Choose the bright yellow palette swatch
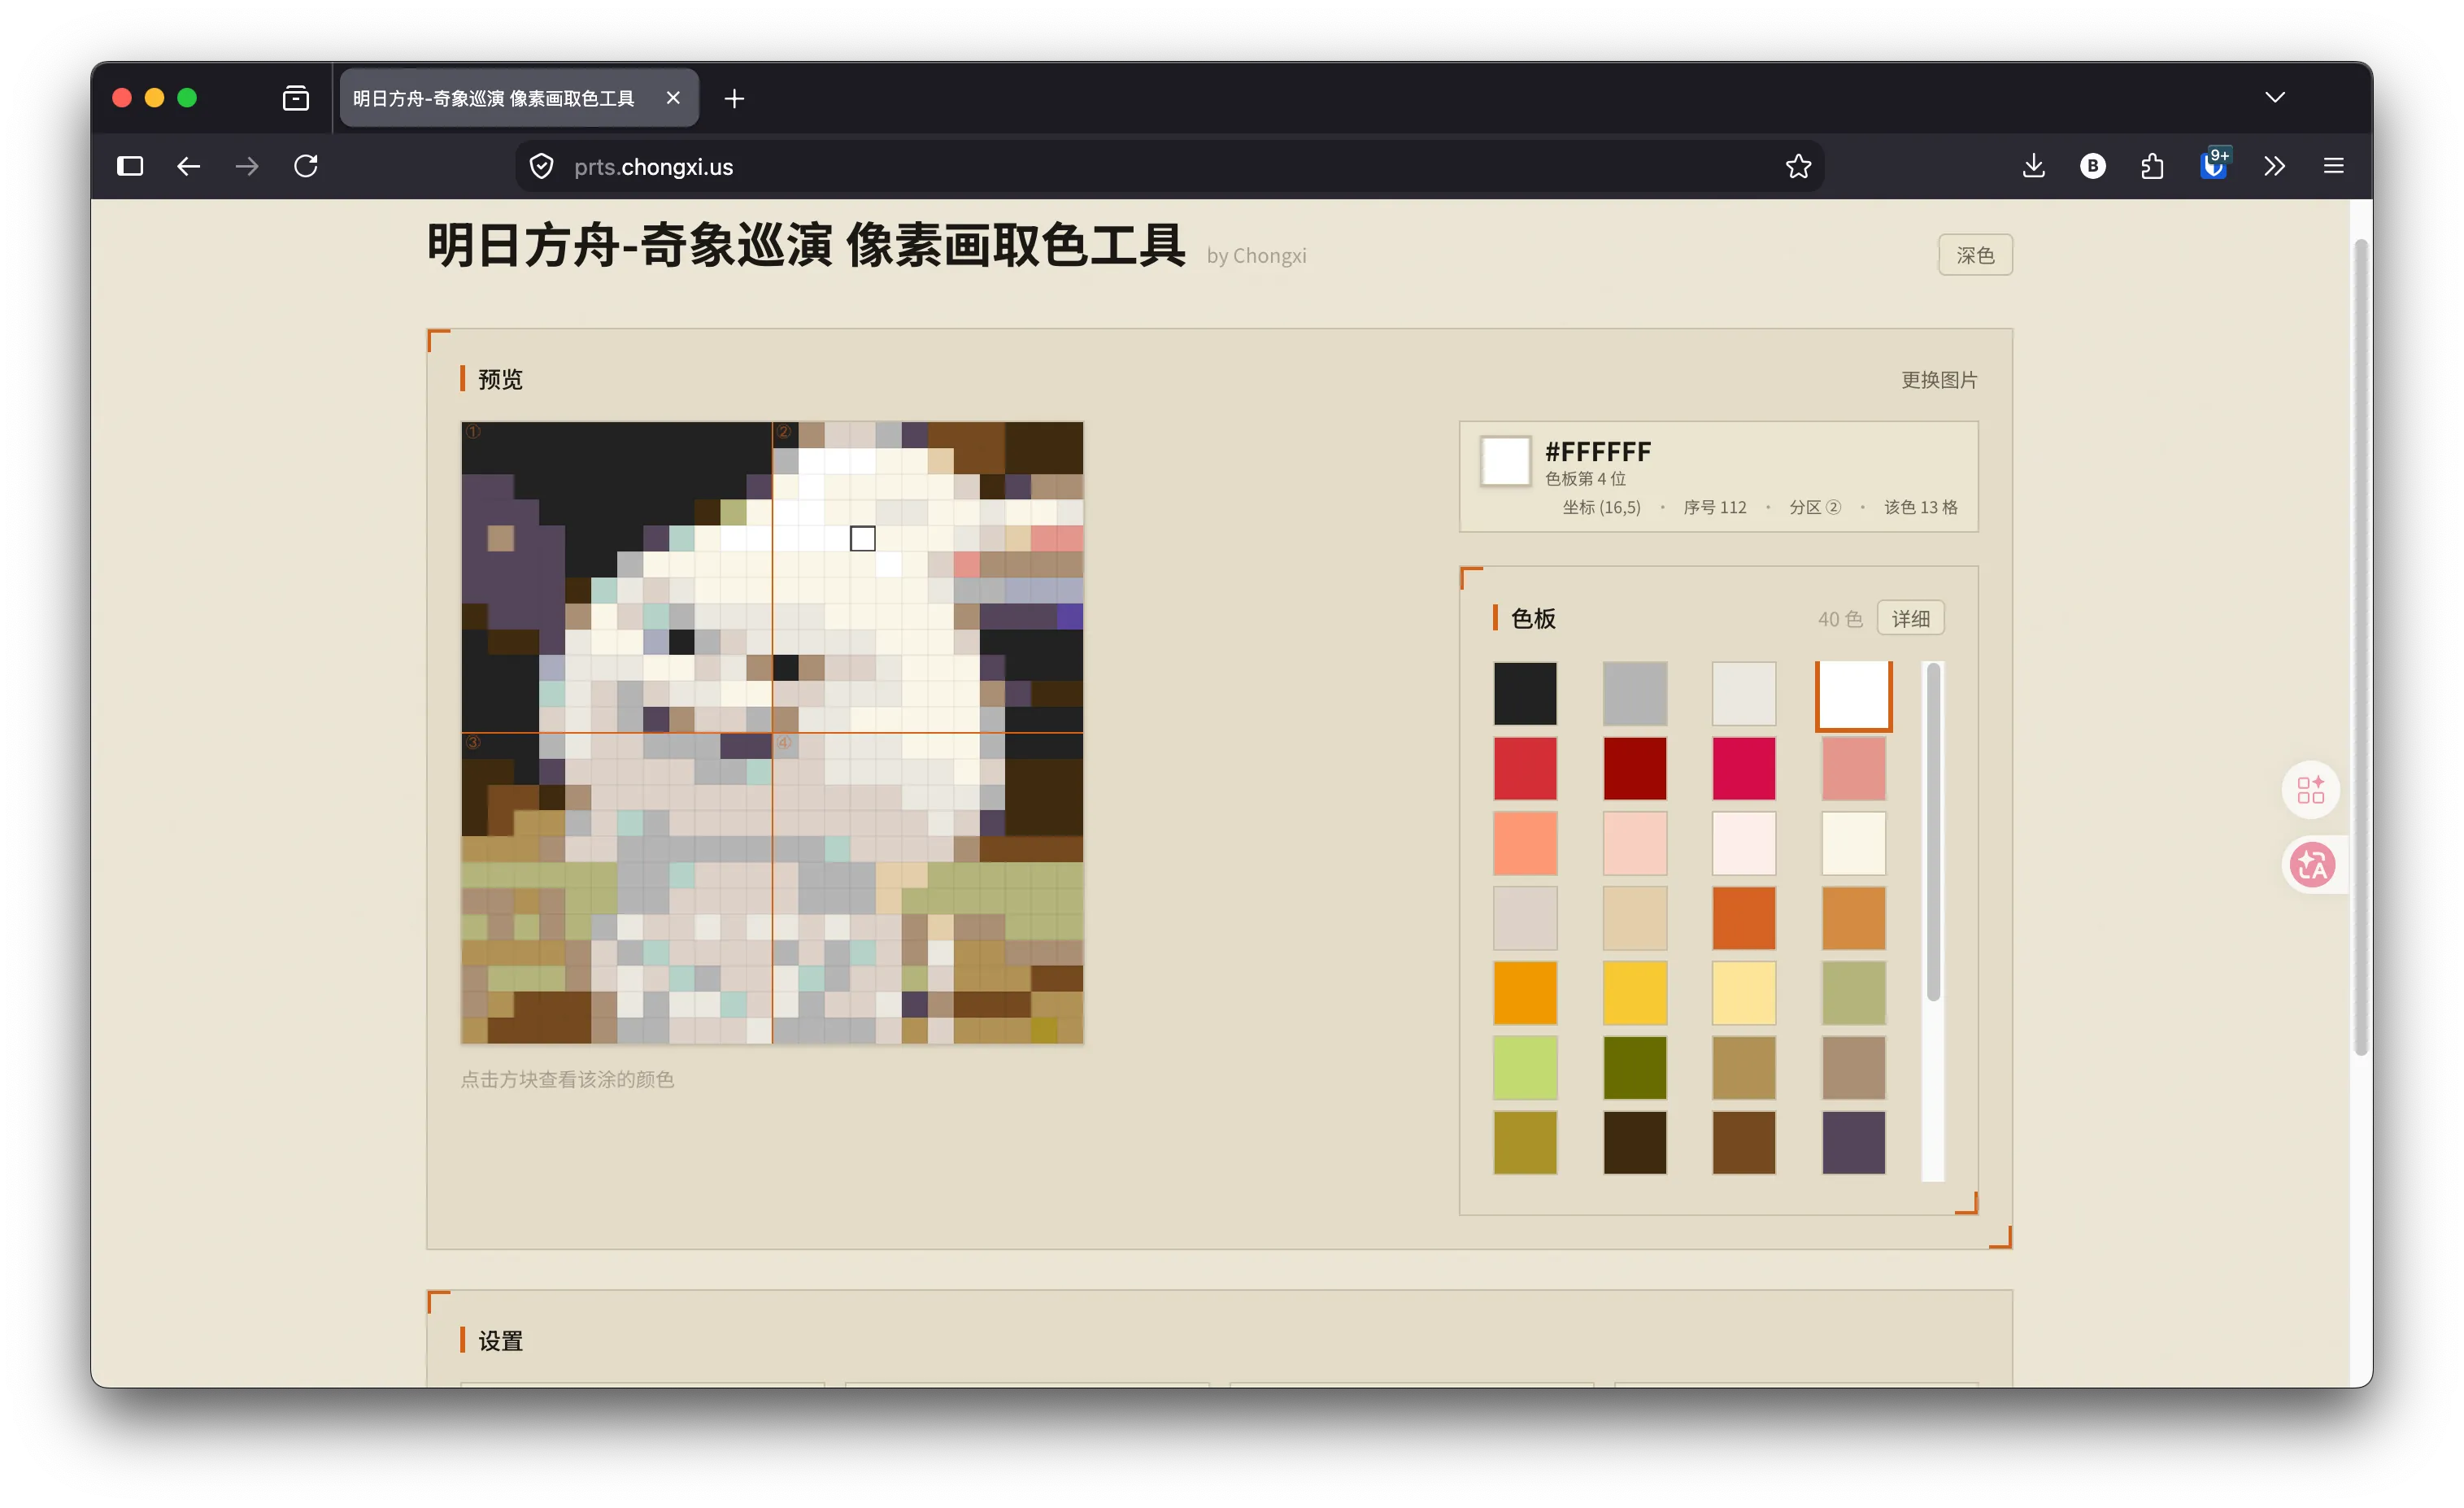Image resolution: width=2464 pixels, height=1508 pixels. click(x=1634, y=993)
